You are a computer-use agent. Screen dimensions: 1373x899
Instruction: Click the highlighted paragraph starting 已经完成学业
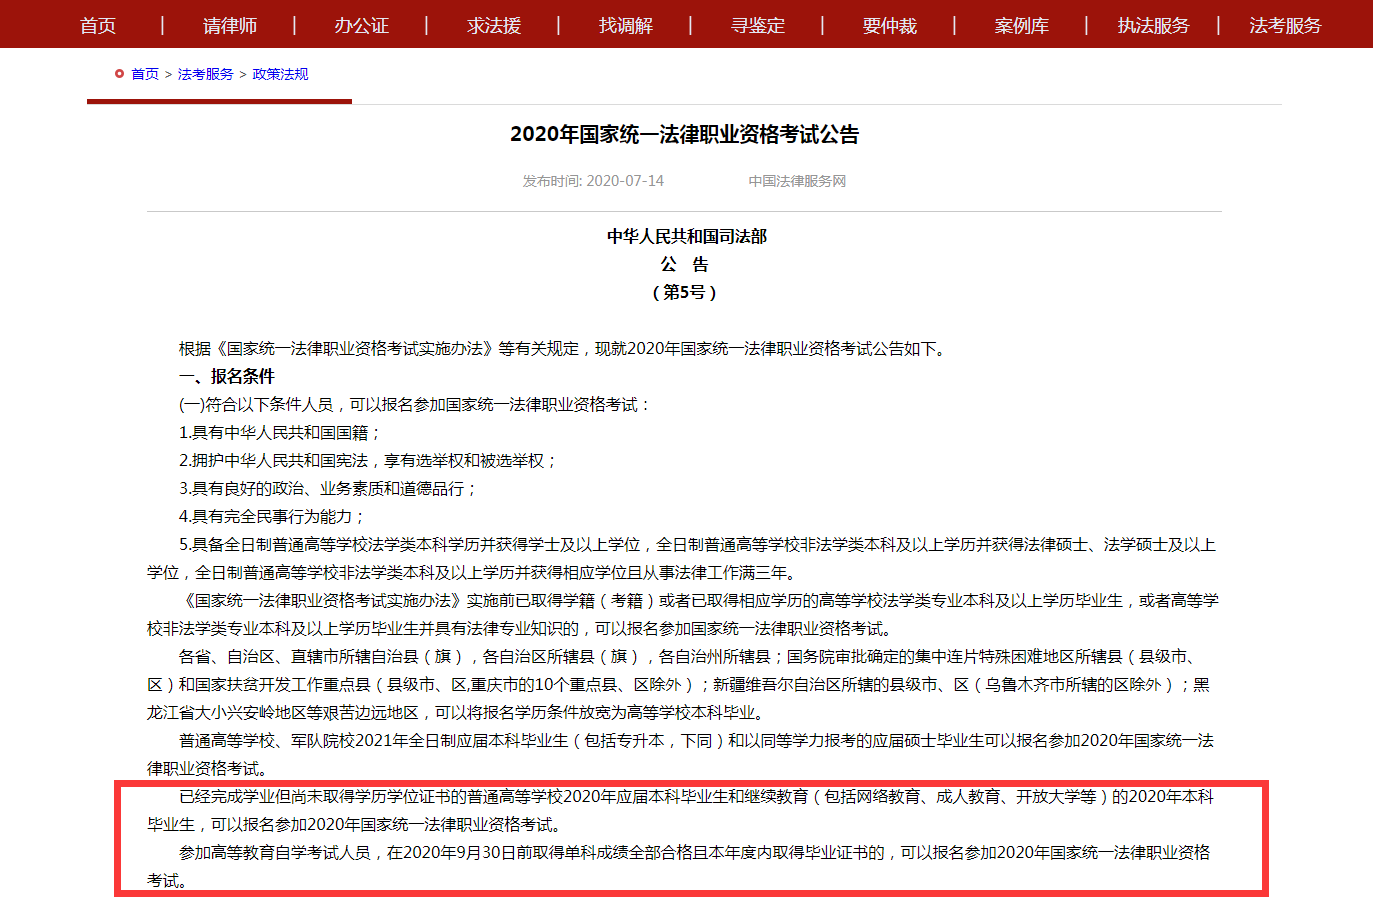pyautogui.click(x=680, y=810)
